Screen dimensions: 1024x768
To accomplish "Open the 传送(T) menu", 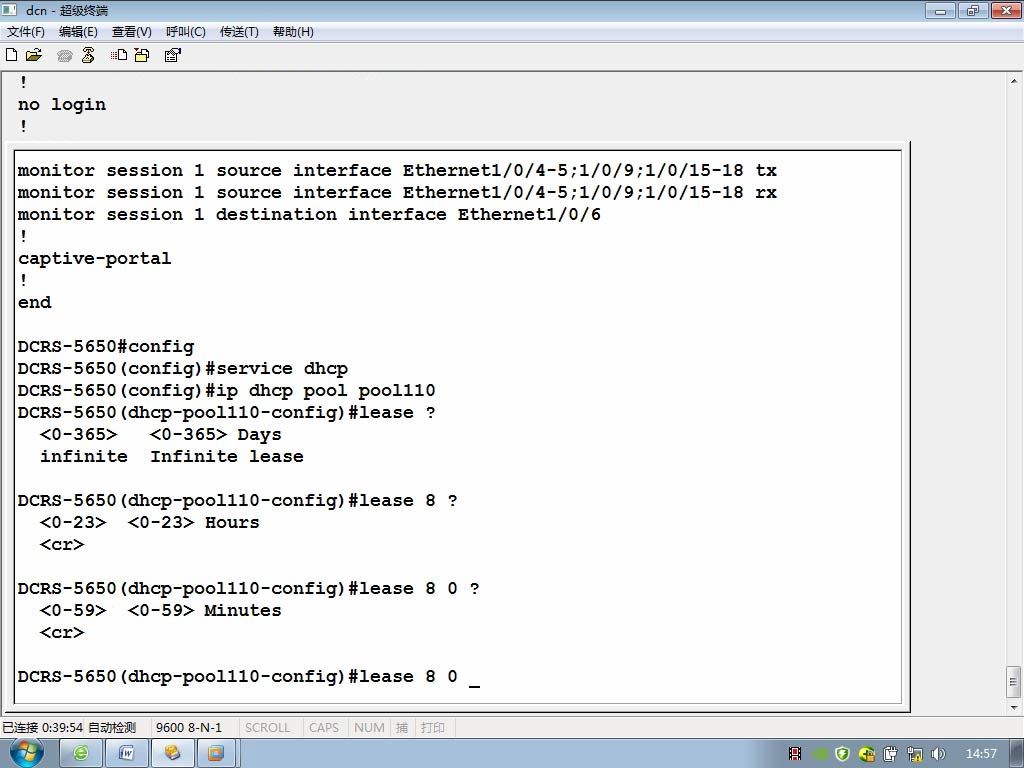I will (239, 32).
